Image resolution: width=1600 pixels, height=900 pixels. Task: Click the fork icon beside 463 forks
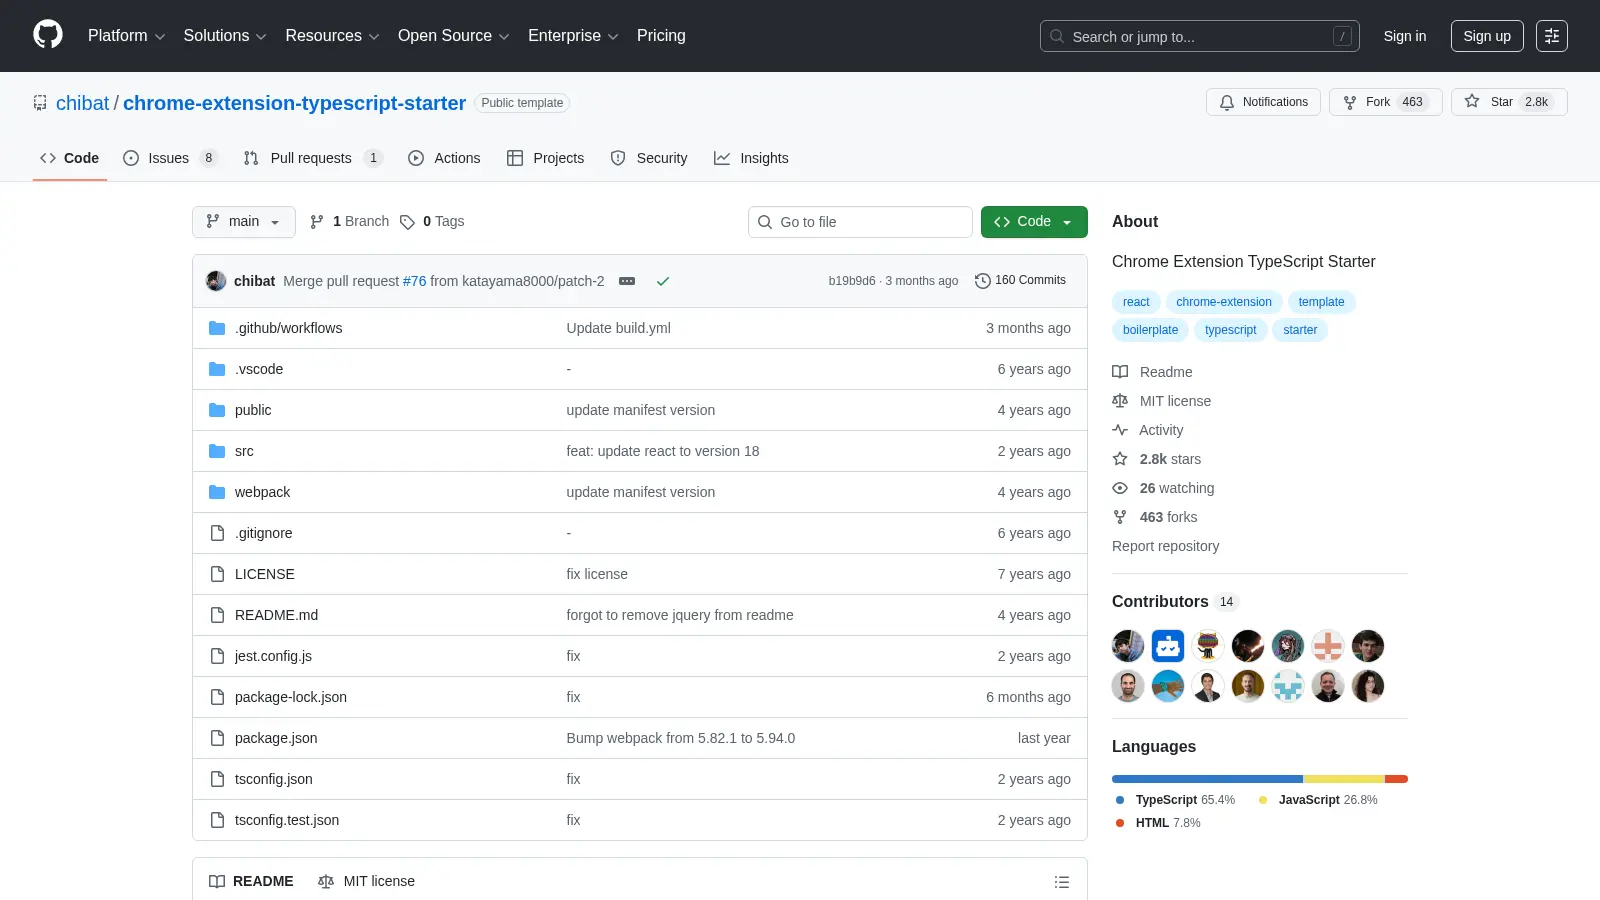tap(1120, 517)
